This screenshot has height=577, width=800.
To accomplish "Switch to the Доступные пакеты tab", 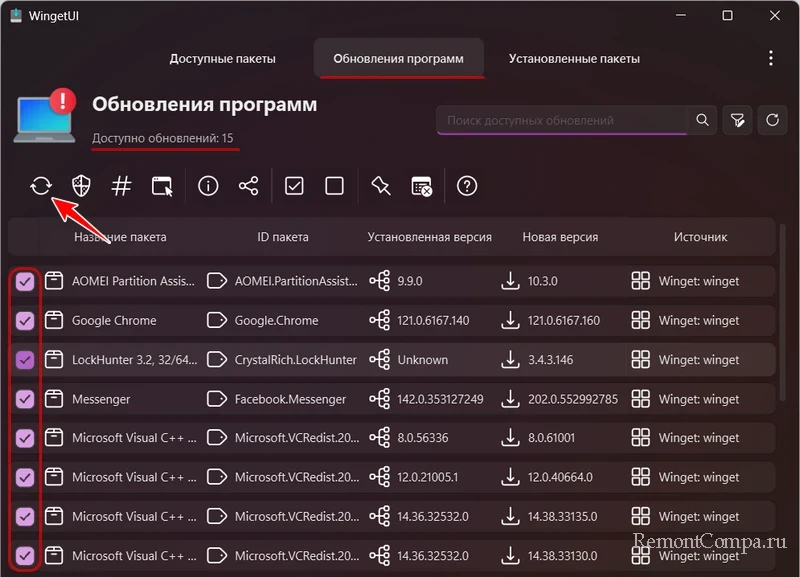I will point(222,59).
